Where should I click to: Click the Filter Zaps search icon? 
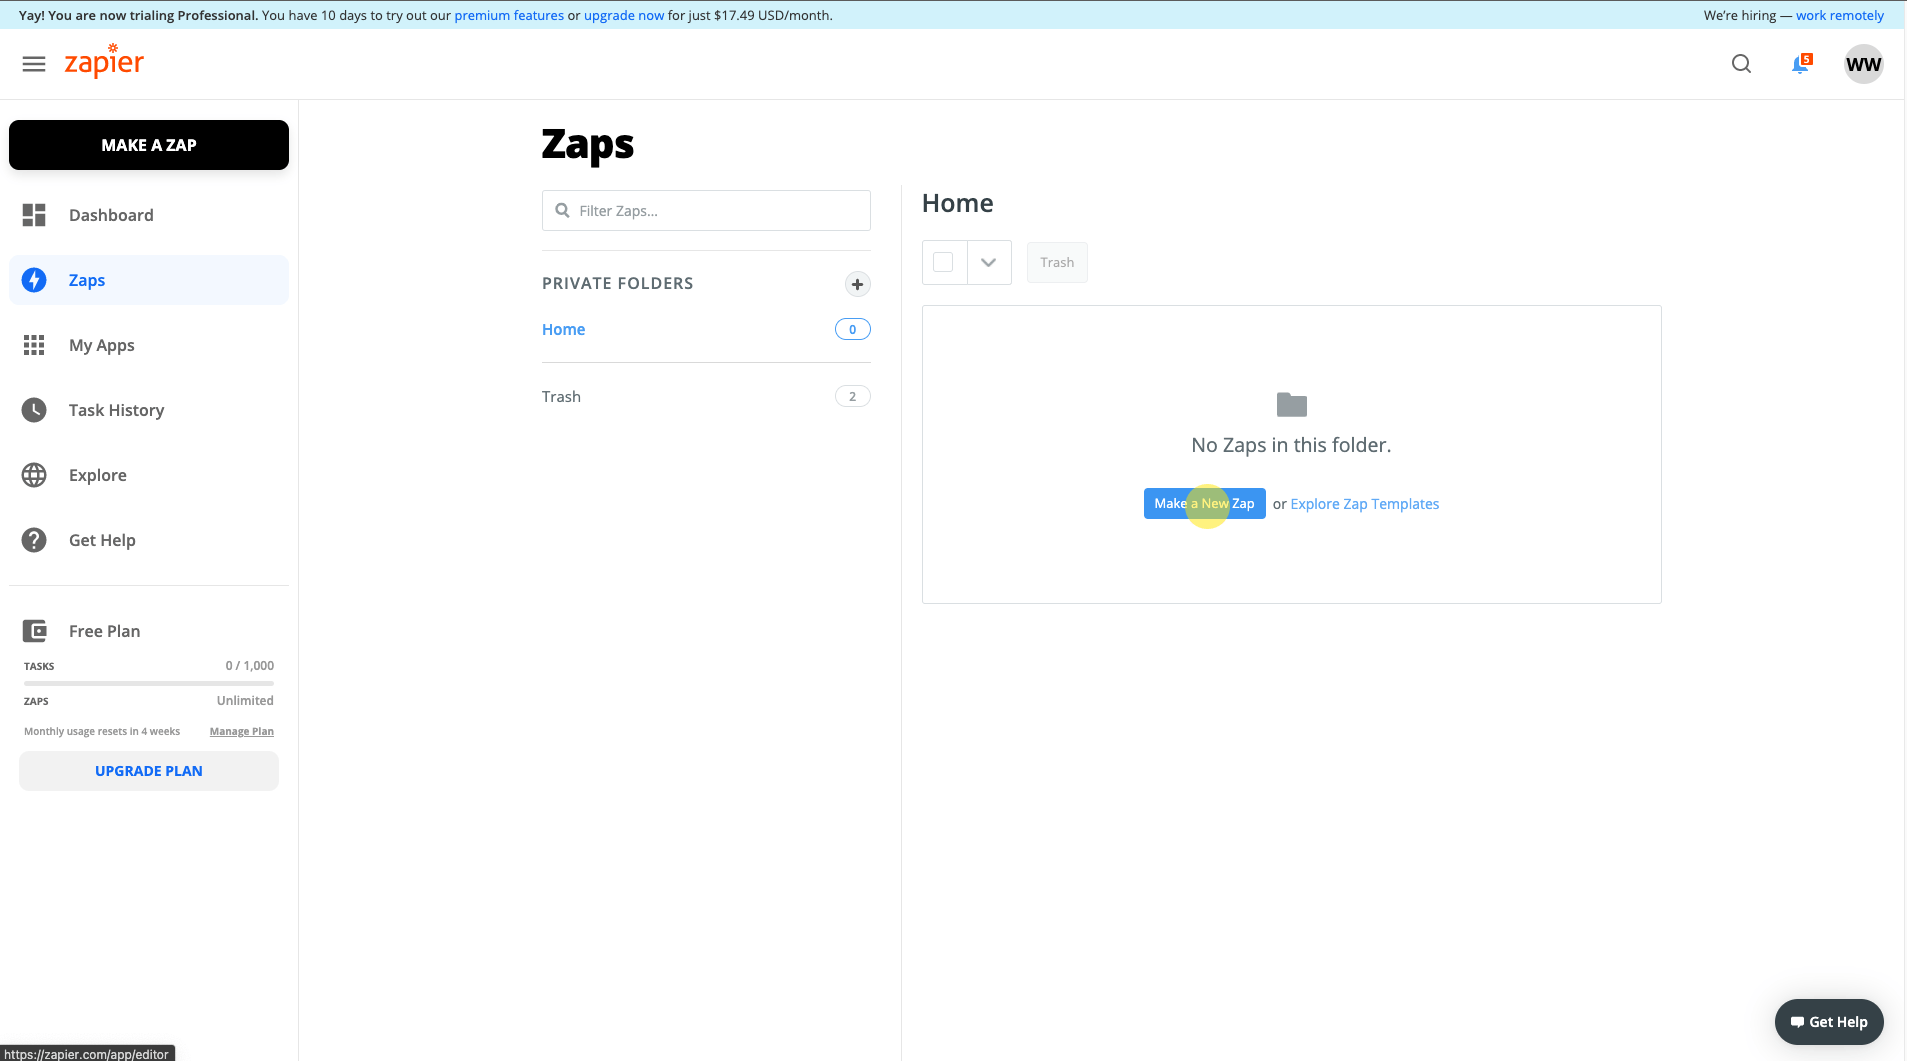(x=562, y=211)
